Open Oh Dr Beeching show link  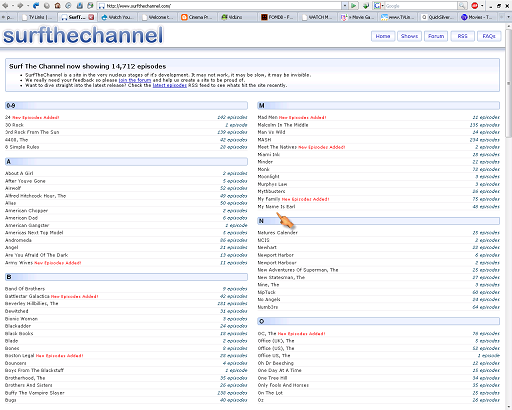tap(276, 363)
